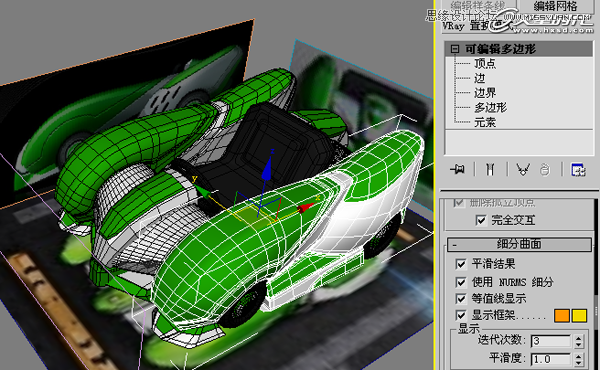The height and width of the screenshot is (370, 600).
Task: Open the yellow cage color swatch
Action: 579,316
